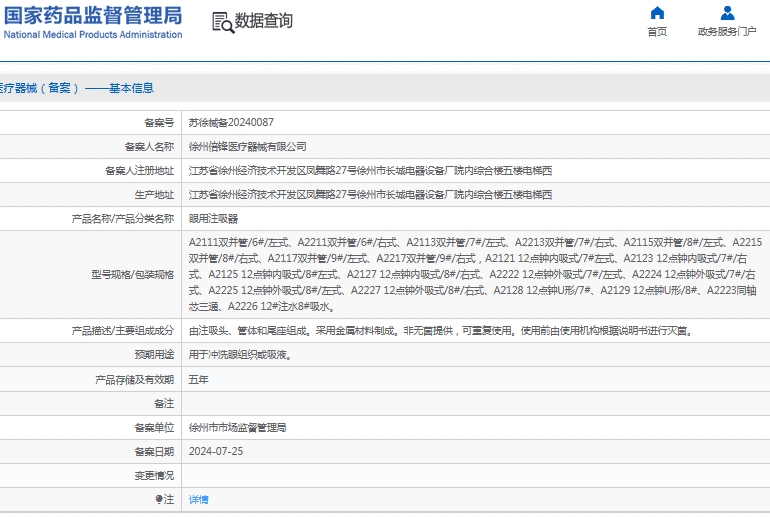Click the 备案号 row label

(159, 122)
